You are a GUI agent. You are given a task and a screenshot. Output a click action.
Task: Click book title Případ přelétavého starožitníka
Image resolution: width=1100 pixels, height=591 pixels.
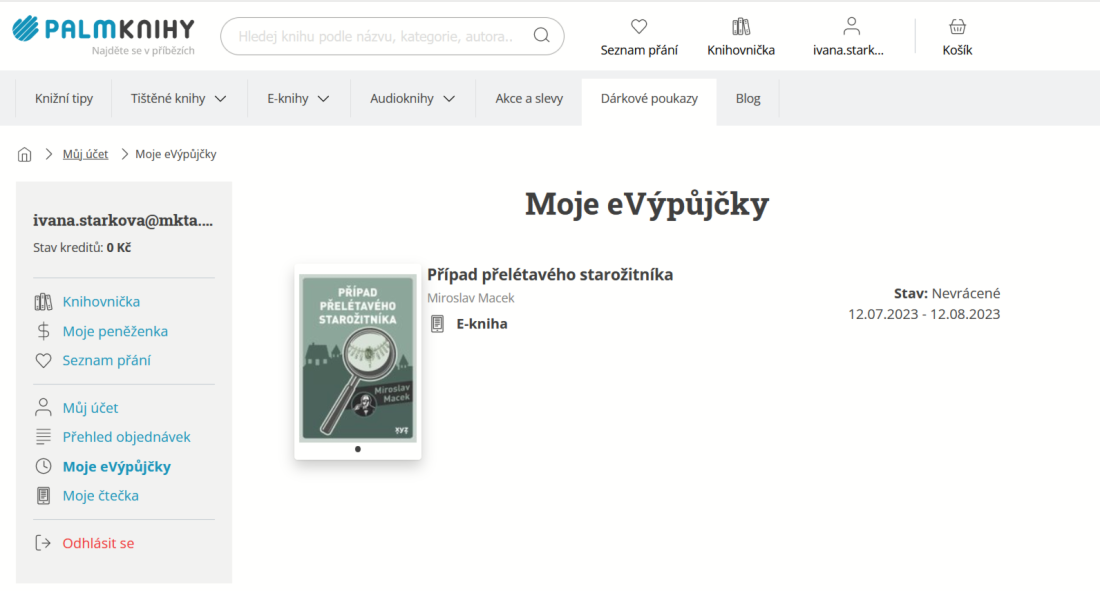point(550,274)
